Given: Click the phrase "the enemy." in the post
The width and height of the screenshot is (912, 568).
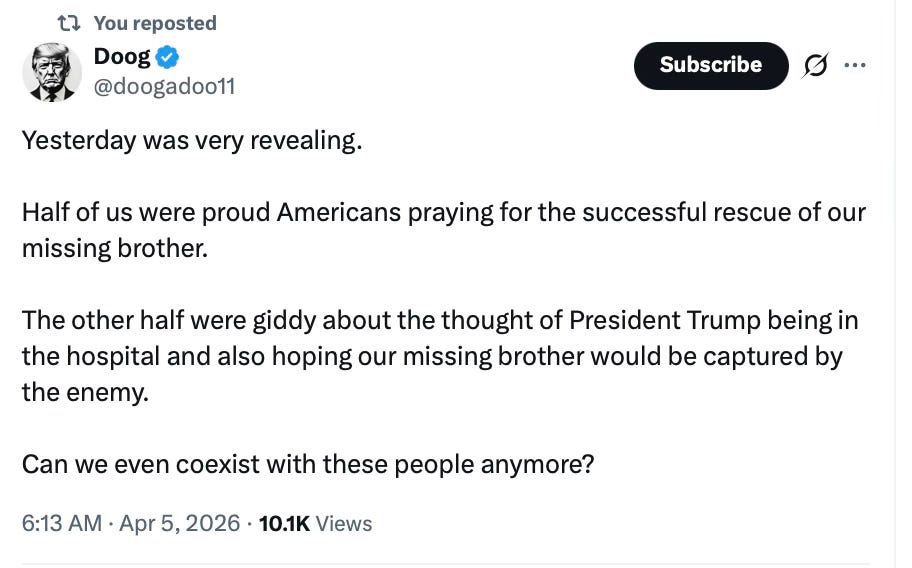Looking at the screenshot, I should (85, 392).
